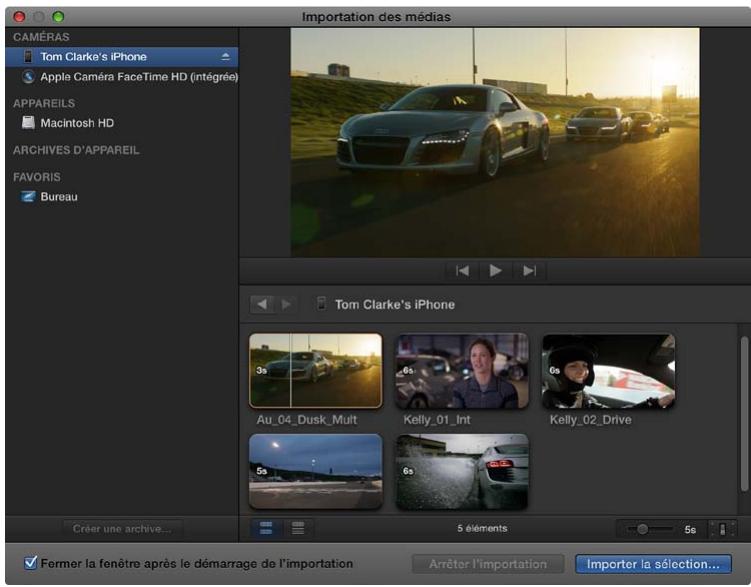
Task: Select Macintosh HD under Appareils
Action: coord(122,123)
